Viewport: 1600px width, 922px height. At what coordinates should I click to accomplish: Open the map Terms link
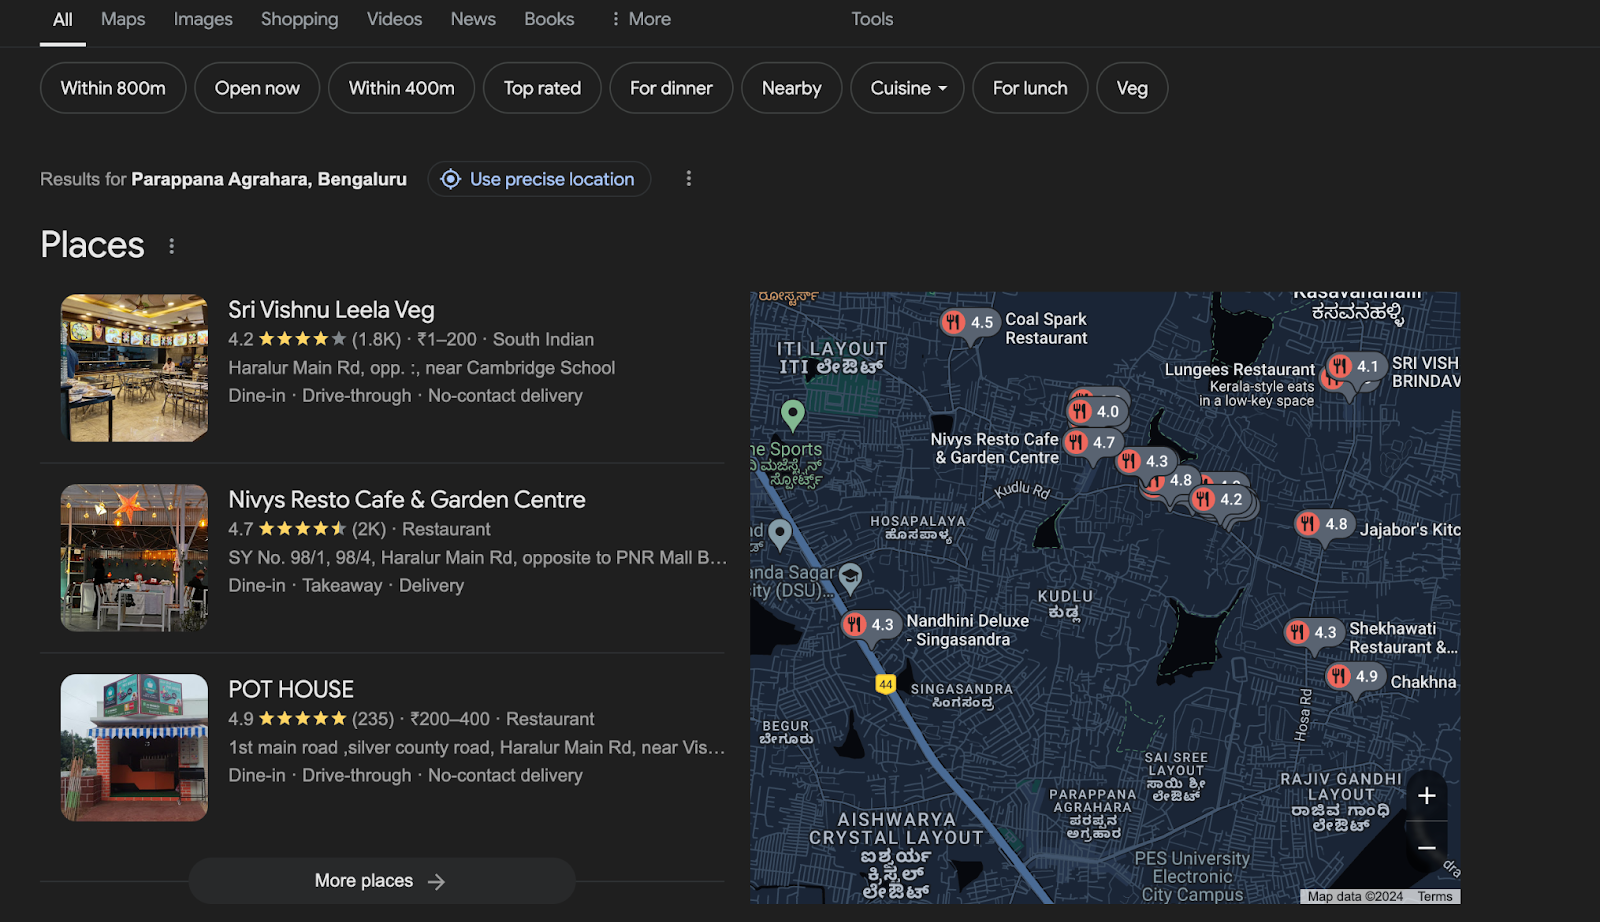(x=1435, y=897)
